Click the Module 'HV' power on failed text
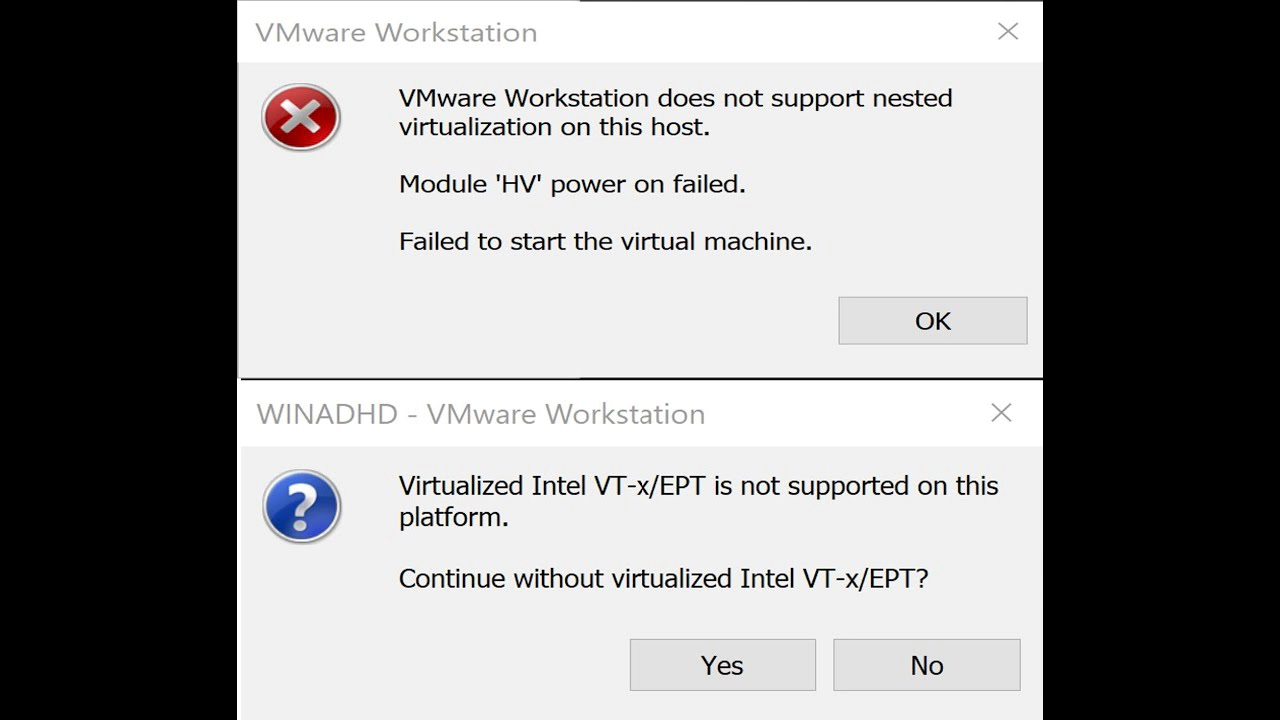1280x720 pixels. tap(572, 184)
